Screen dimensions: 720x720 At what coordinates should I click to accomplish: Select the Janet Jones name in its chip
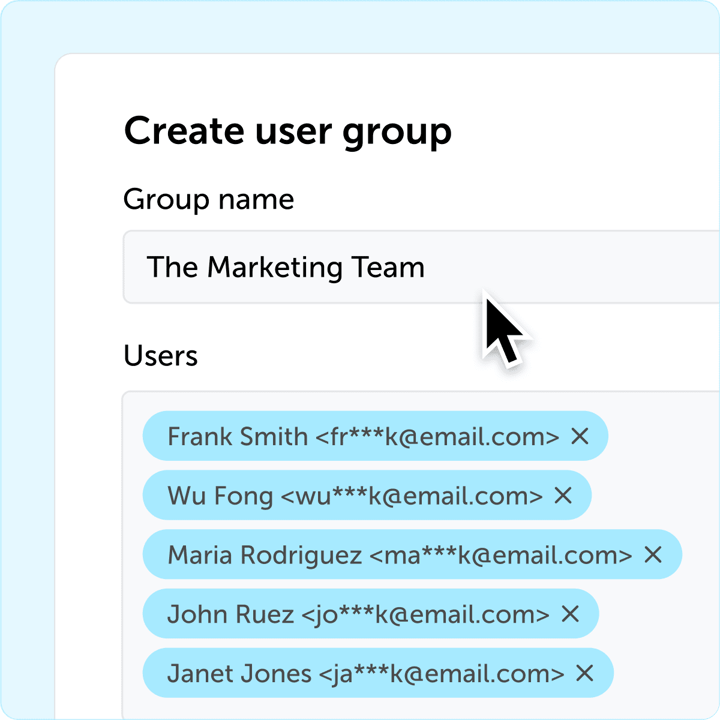239,674
